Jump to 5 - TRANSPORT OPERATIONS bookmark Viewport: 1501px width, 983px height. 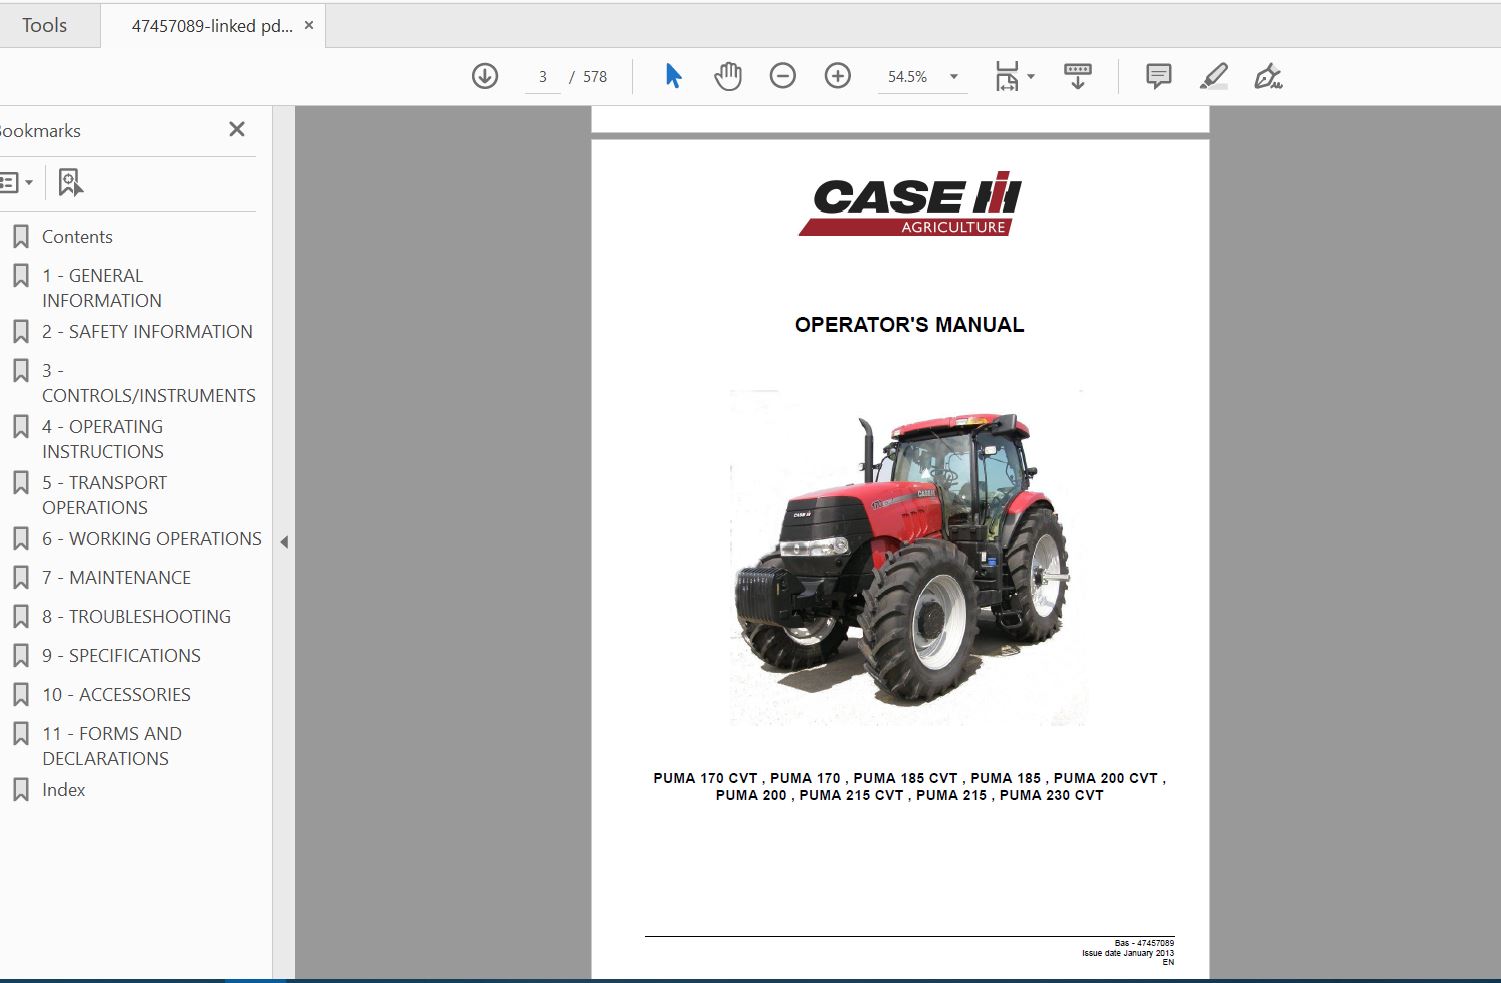pyautogui.click(x=104, y=495)
